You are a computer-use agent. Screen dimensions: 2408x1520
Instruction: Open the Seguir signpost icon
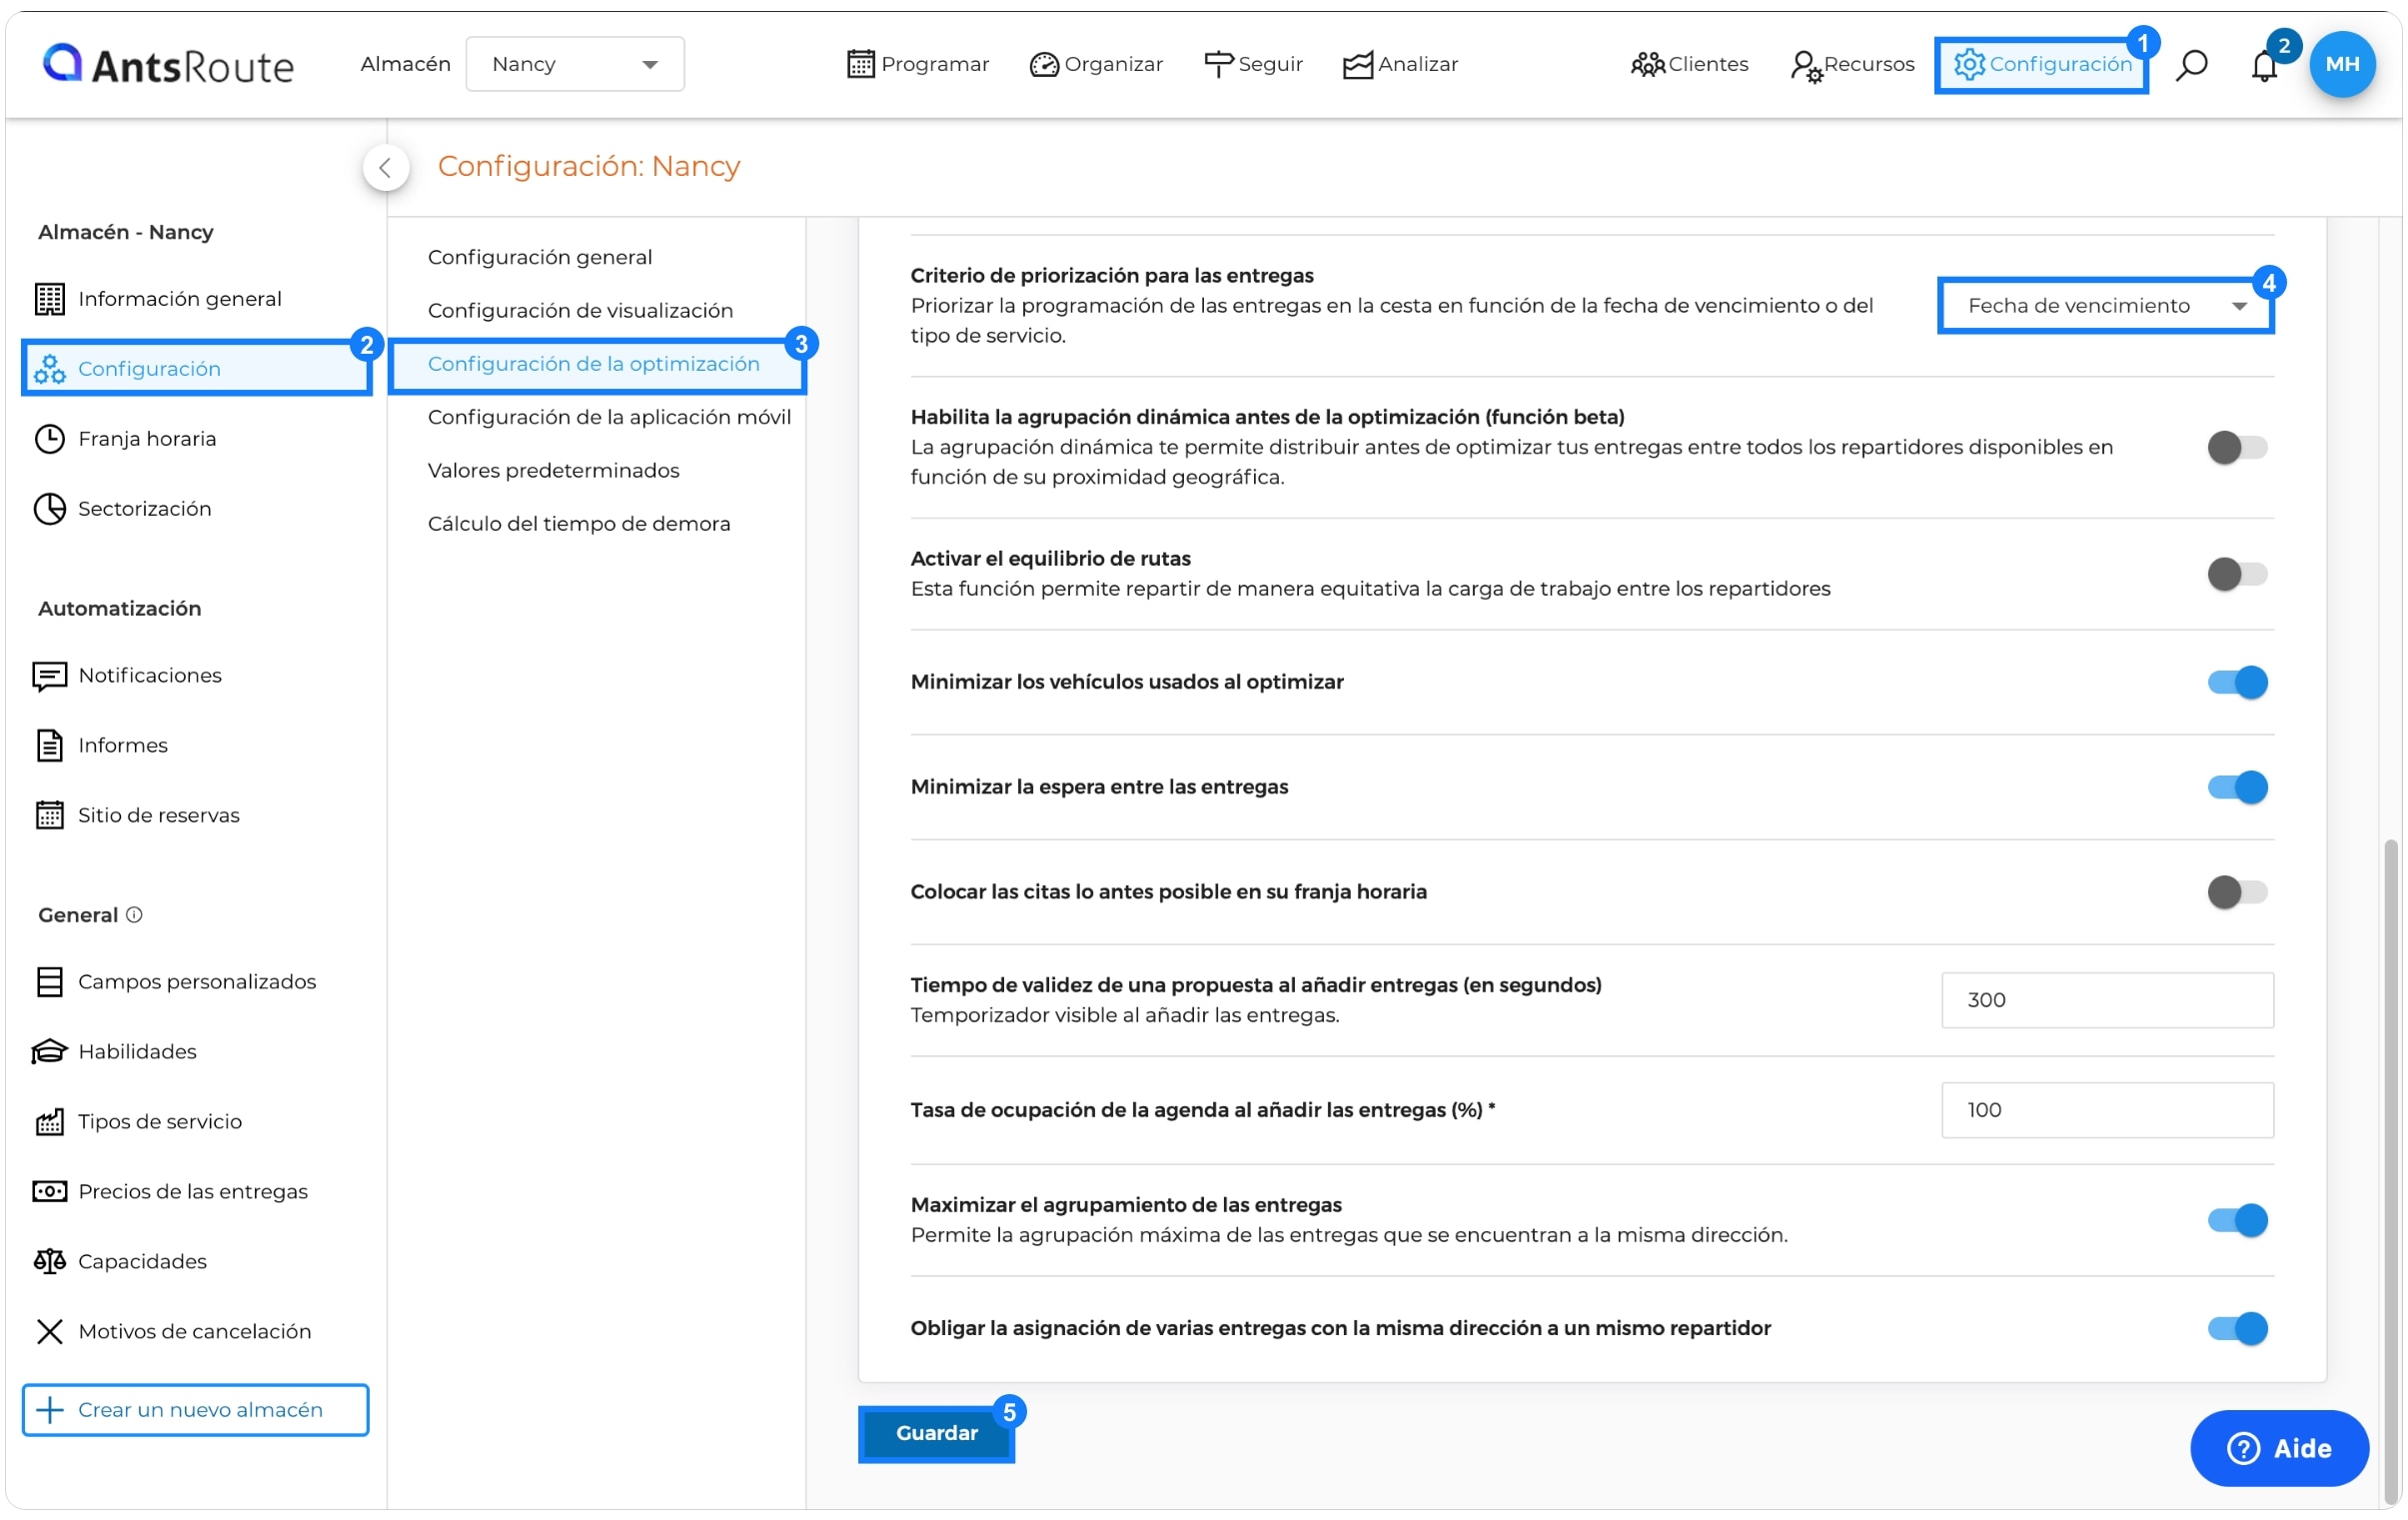point(1218,64)
